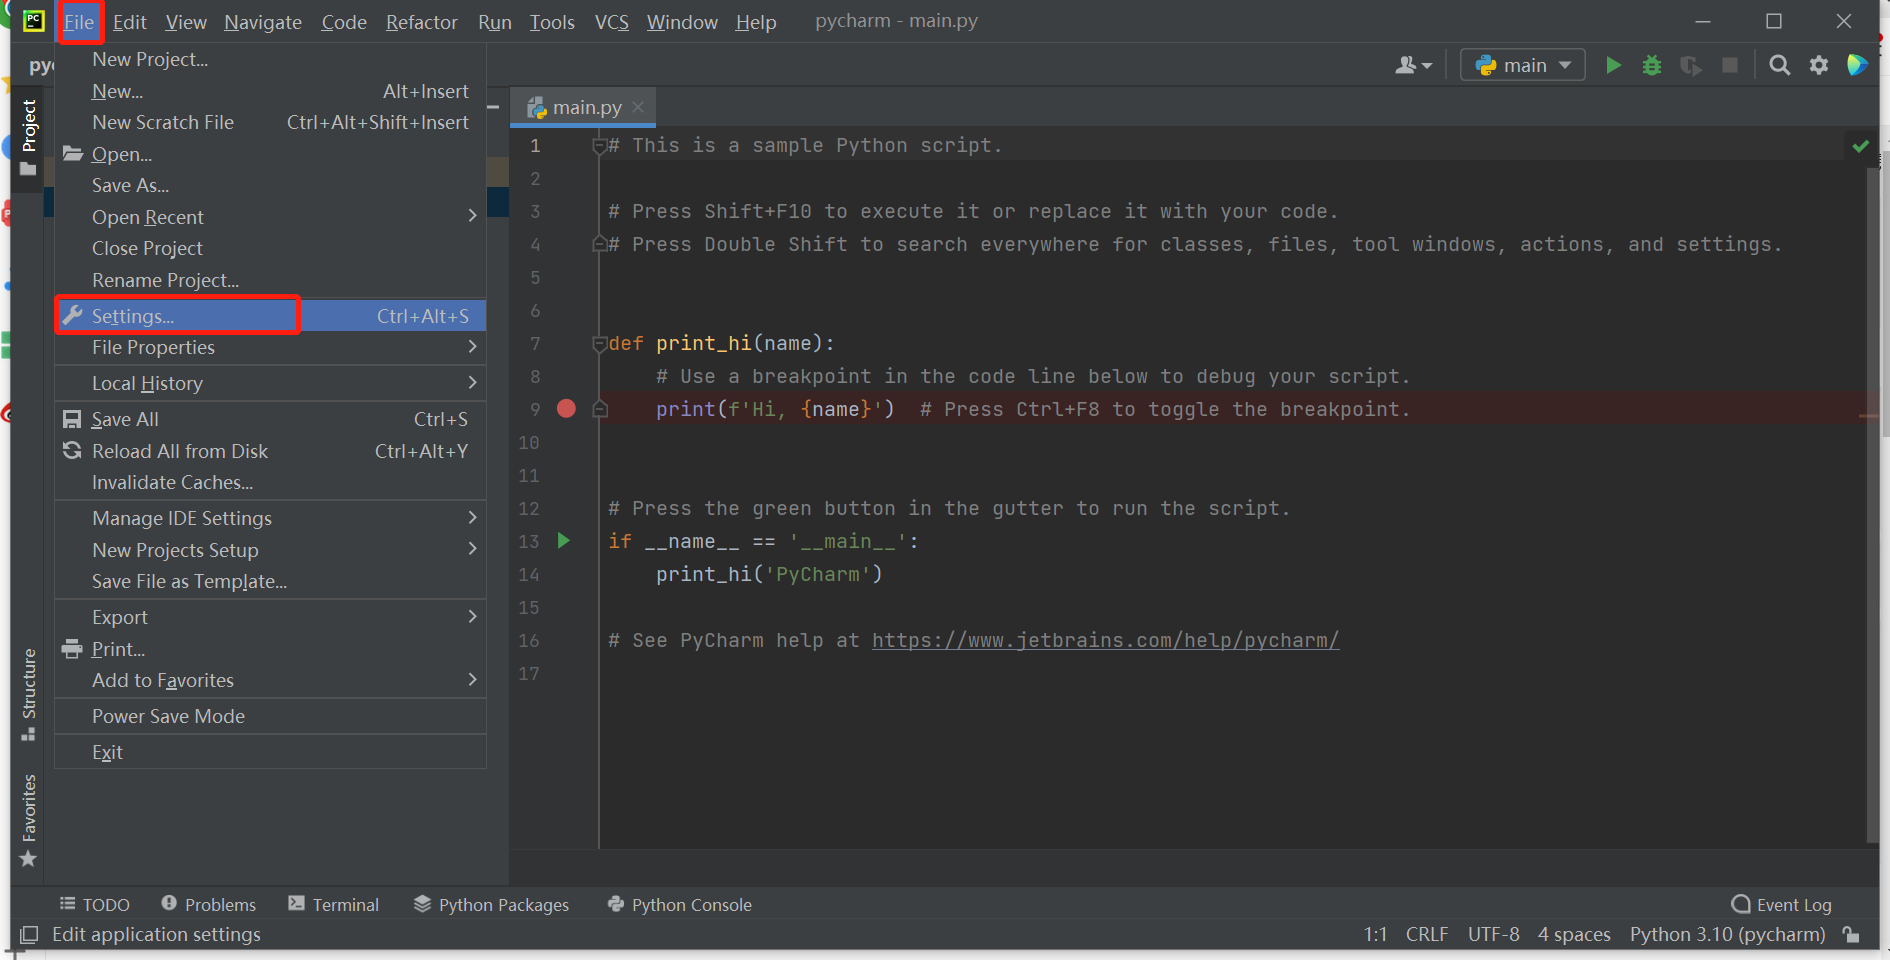Open the Project tool window

(x=28, y=137)
